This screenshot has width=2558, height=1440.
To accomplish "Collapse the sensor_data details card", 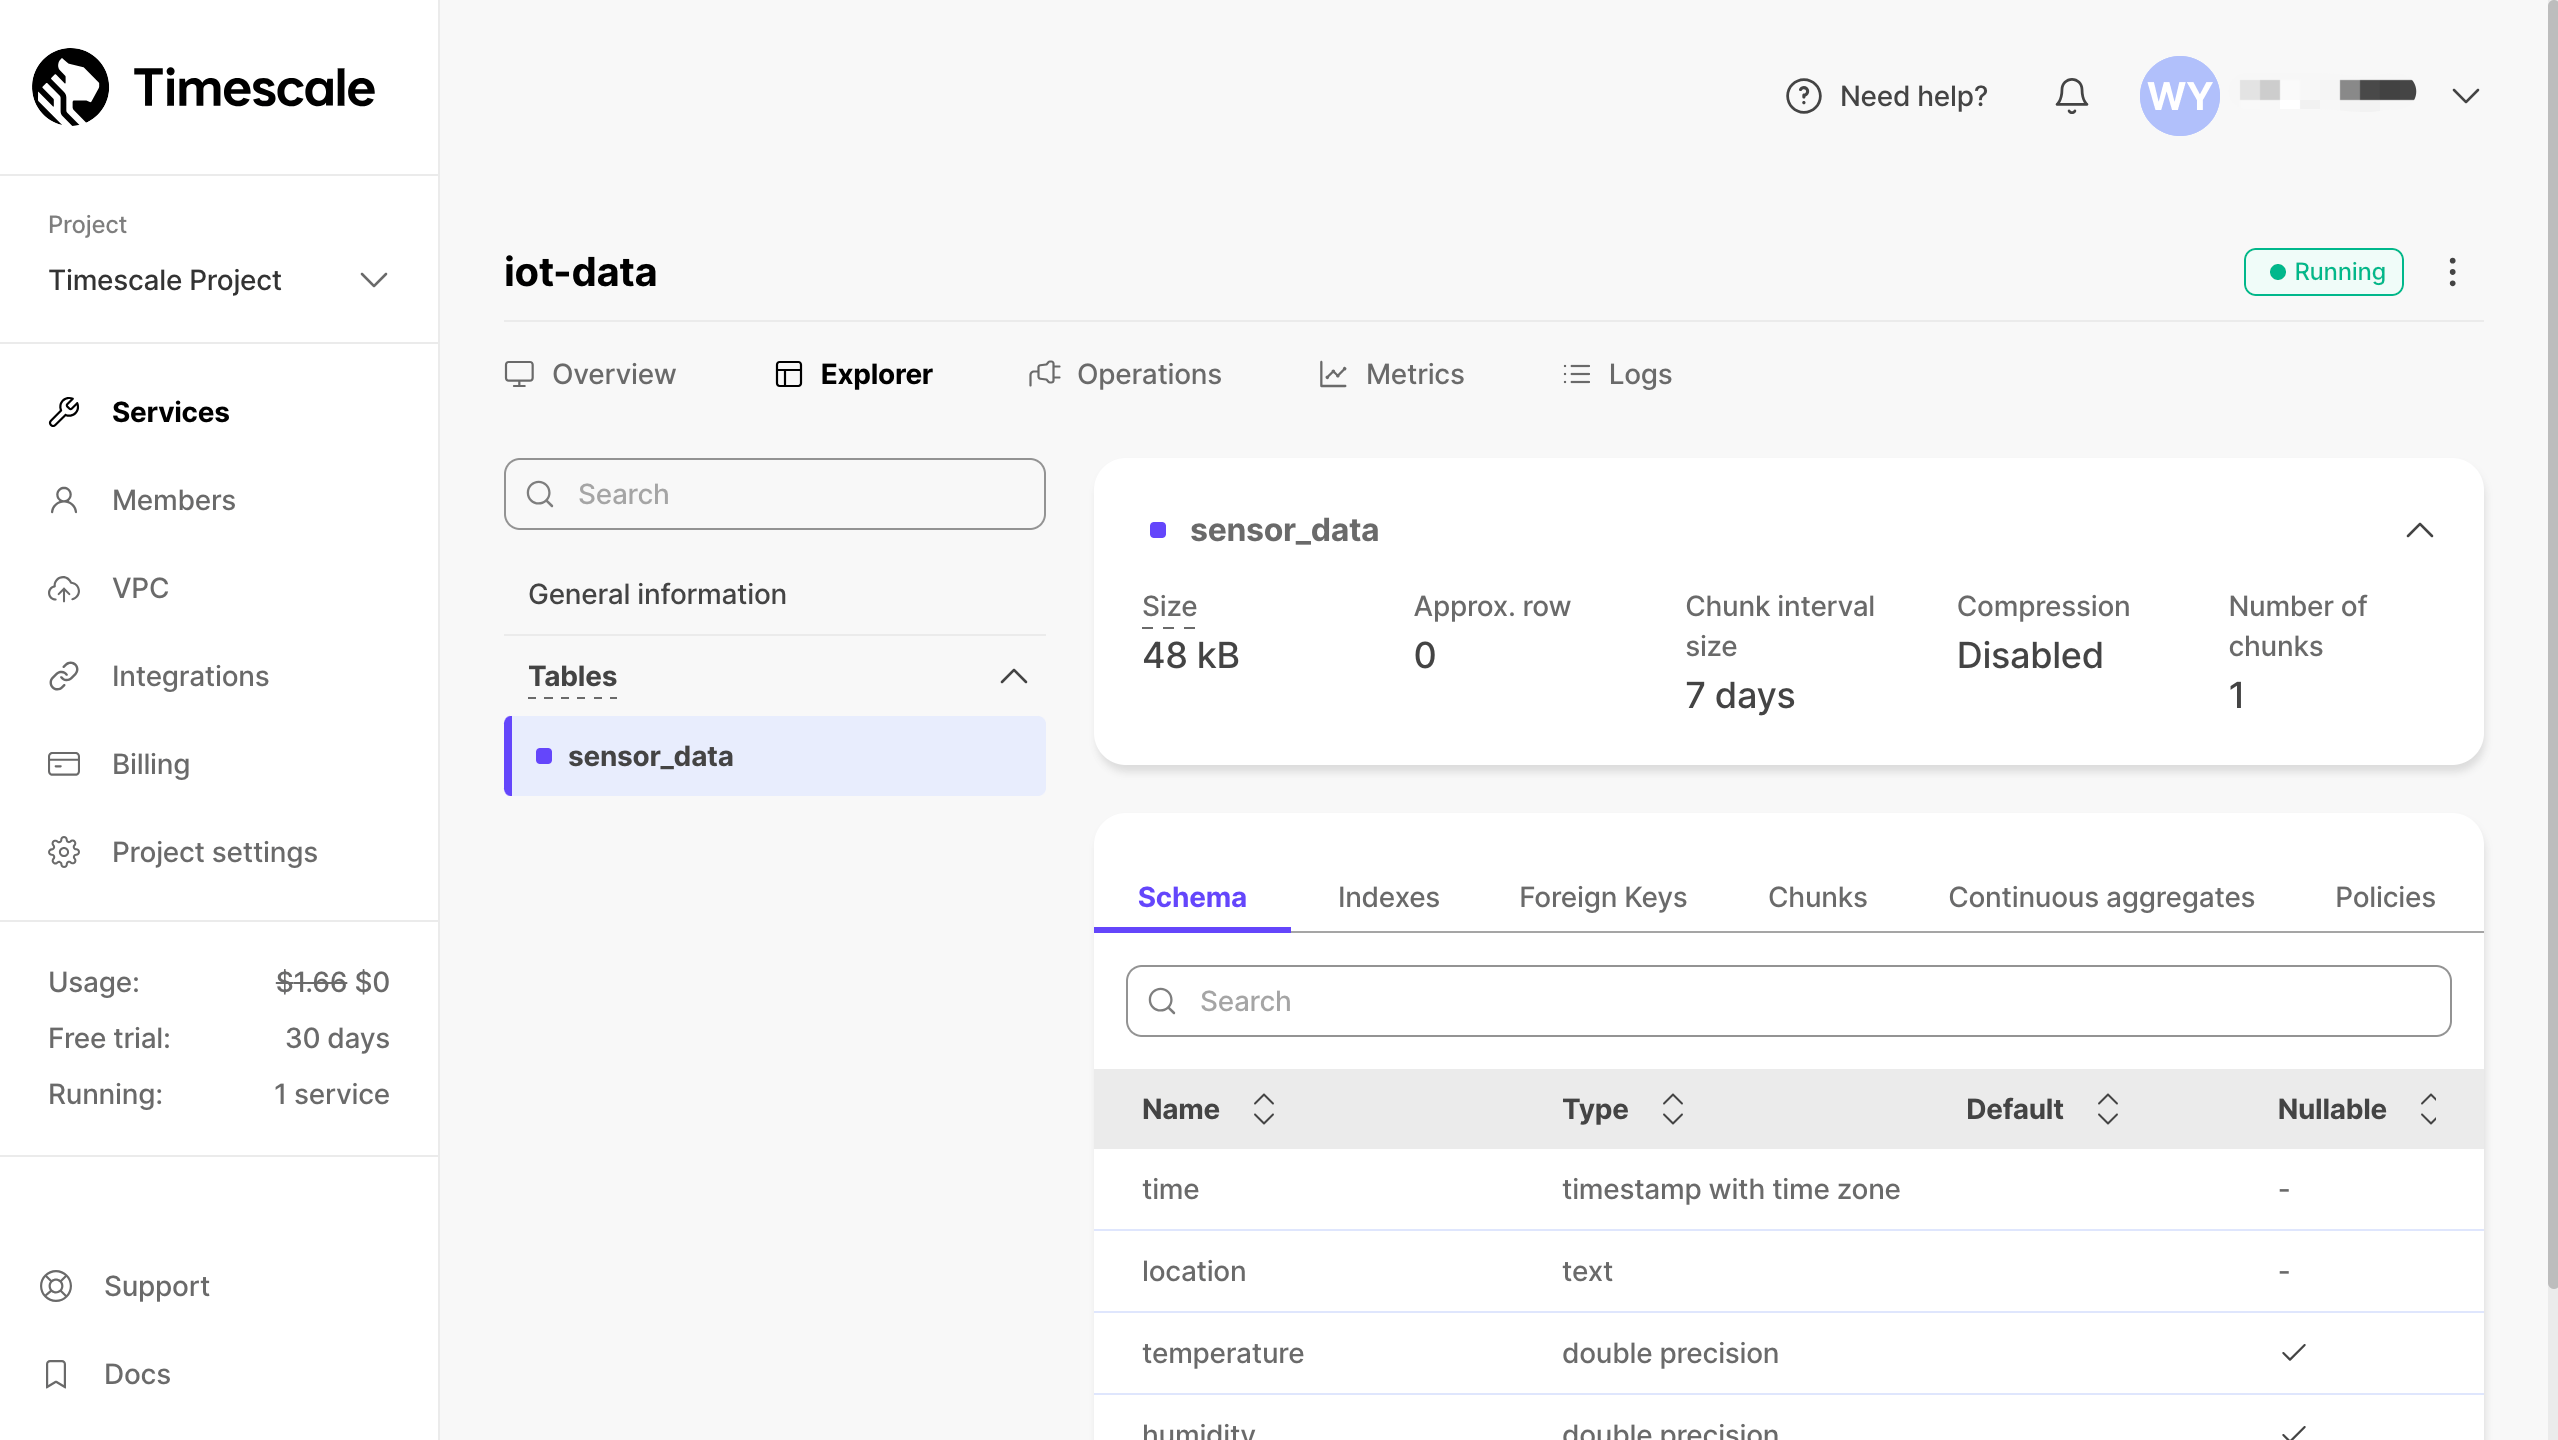I will coord(2419,530).
